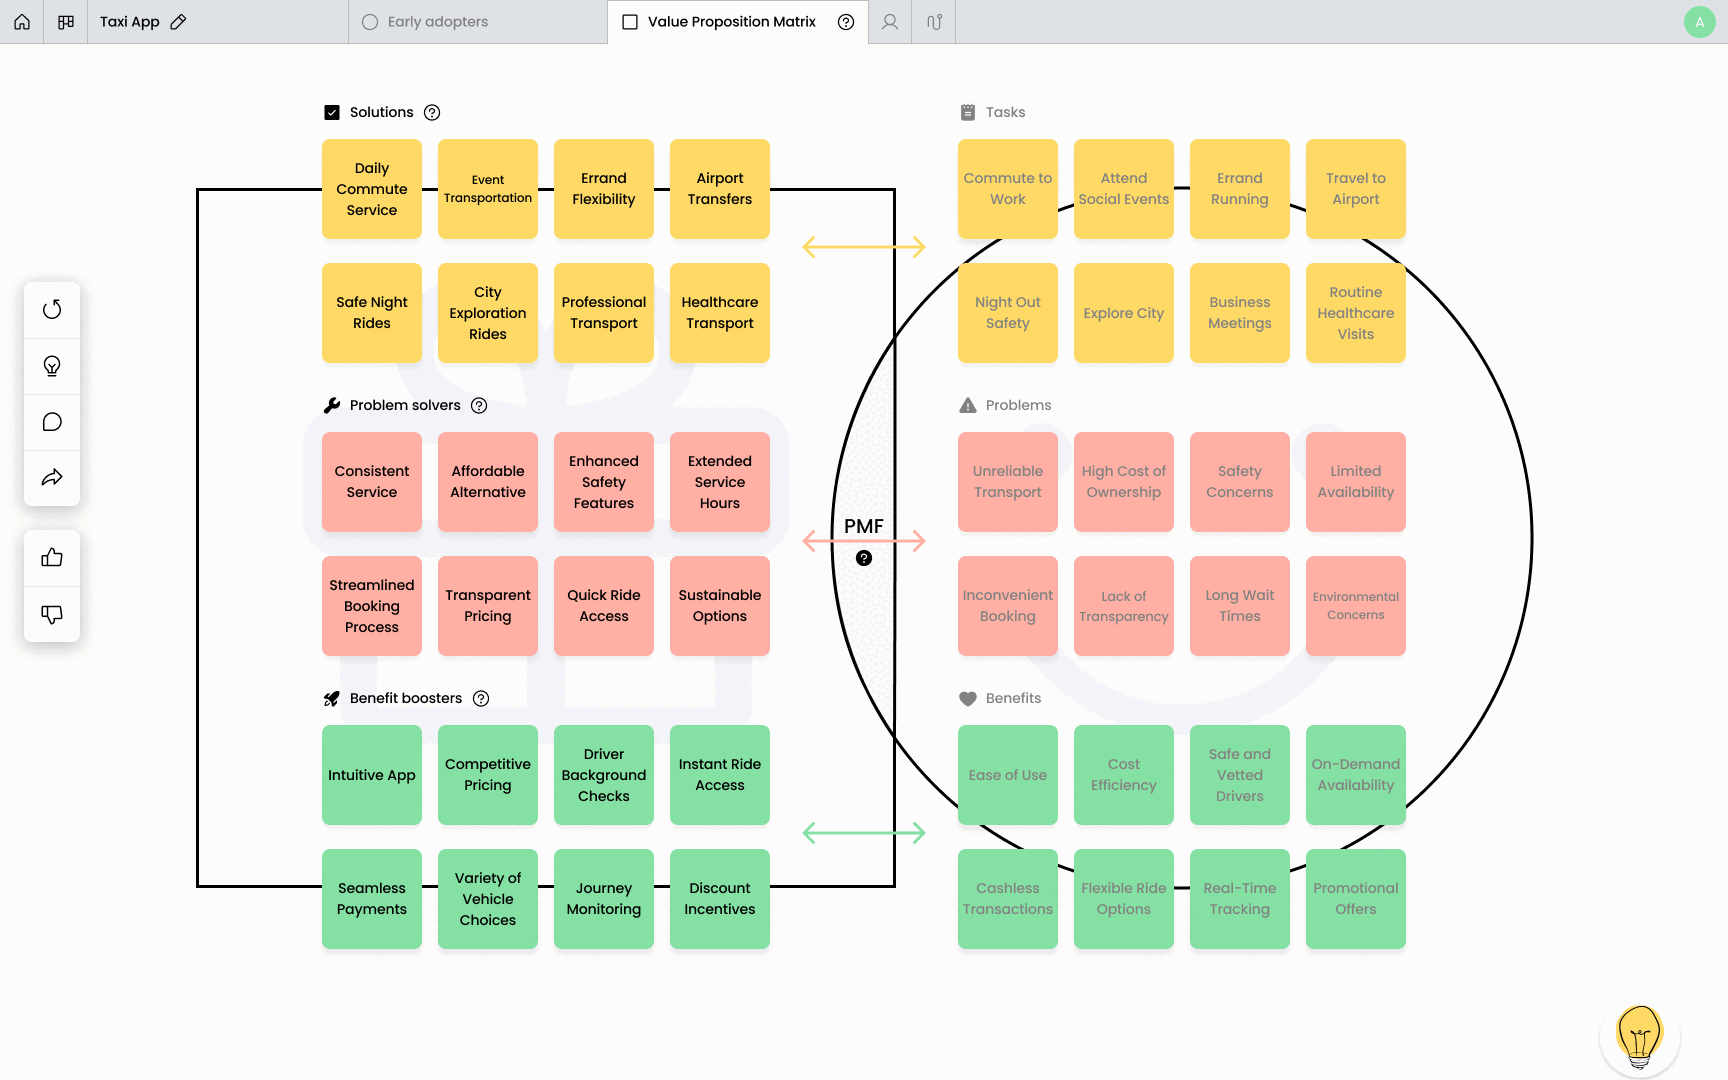Click the help icon next to Problem solvers

pos(479,405)
